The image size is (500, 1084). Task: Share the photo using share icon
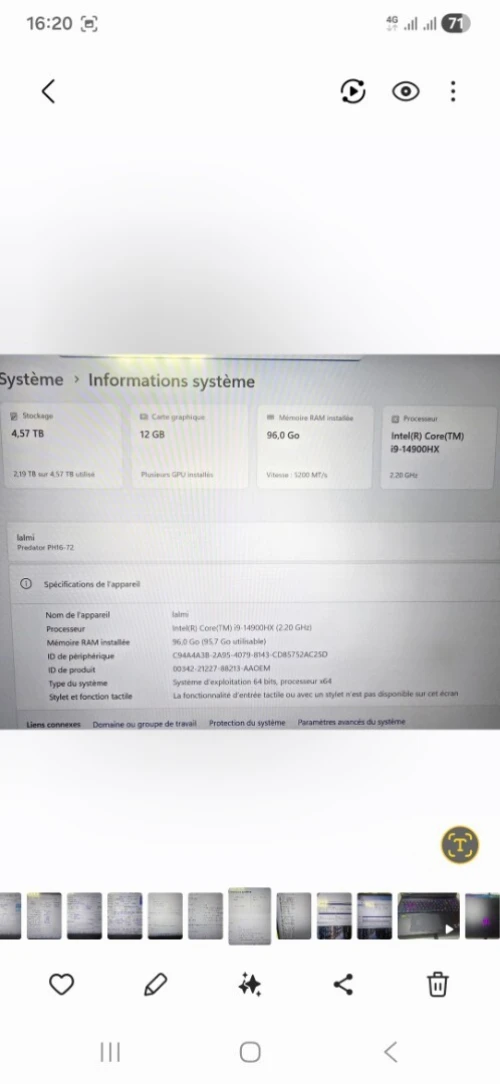(x=344, y=984)
